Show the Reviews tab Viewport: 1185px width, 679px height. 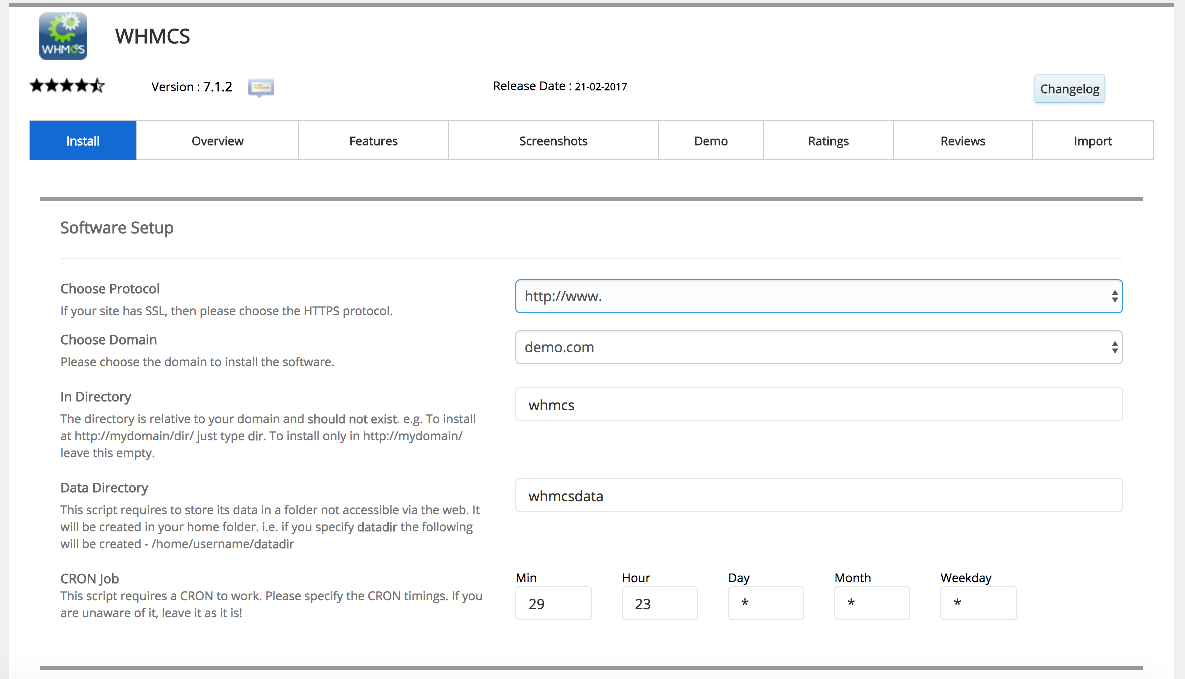click(963, 141)
